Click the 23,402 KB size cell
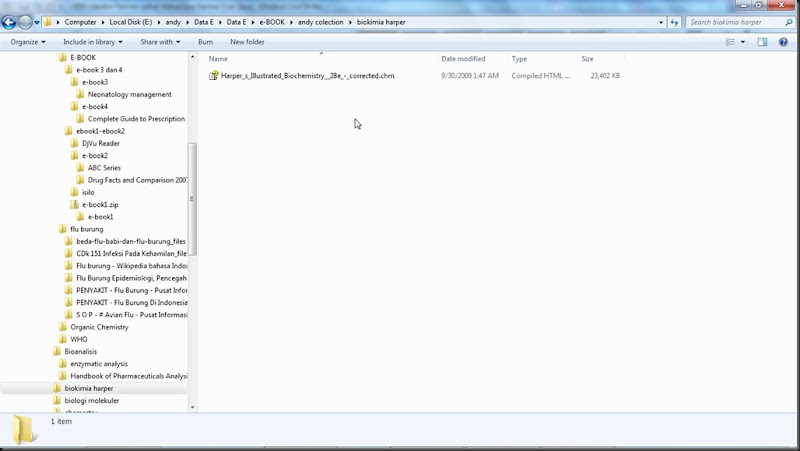 tap(605, 76)
